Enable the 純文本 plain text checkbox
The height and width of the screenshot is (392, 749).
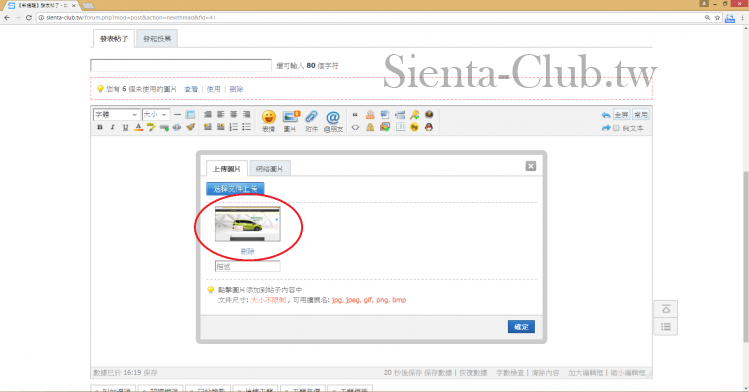point(617,128)
